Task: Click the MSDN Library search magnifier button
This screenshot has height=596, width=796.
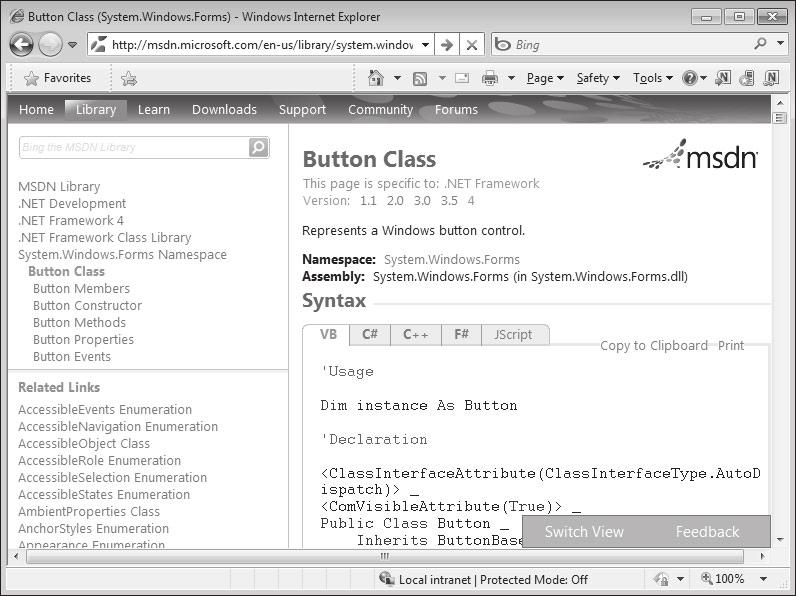Action: pyautogui.click(x=258, y=147)
